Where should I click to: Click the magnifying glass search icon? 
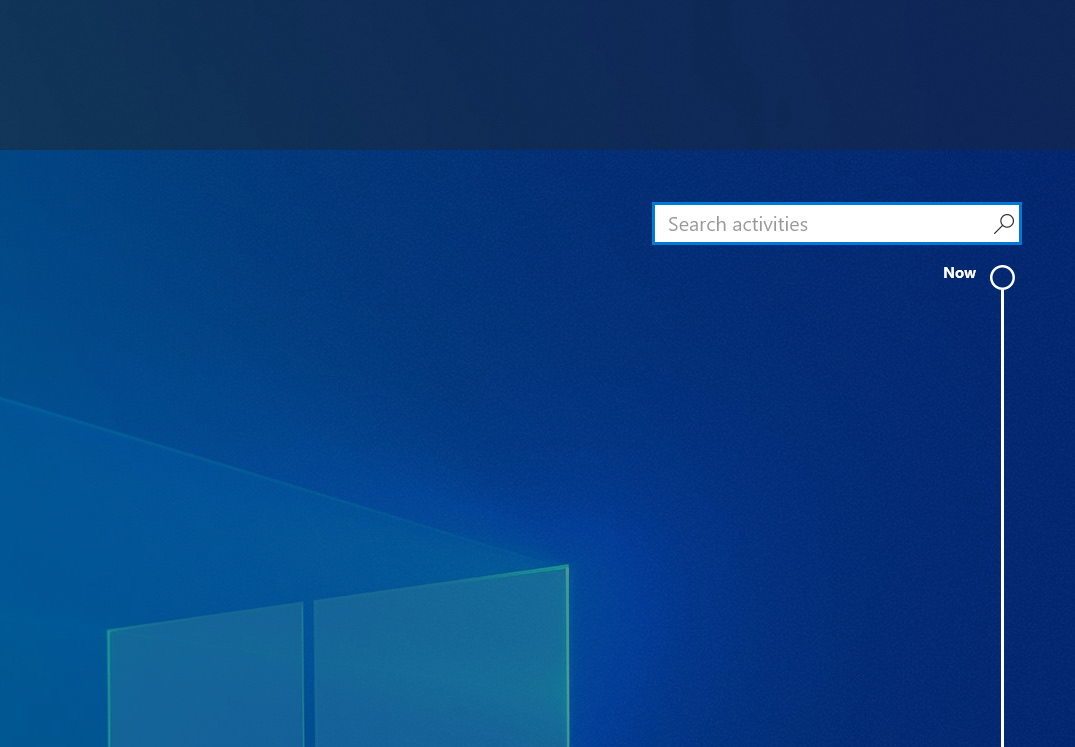[1004, 223]
